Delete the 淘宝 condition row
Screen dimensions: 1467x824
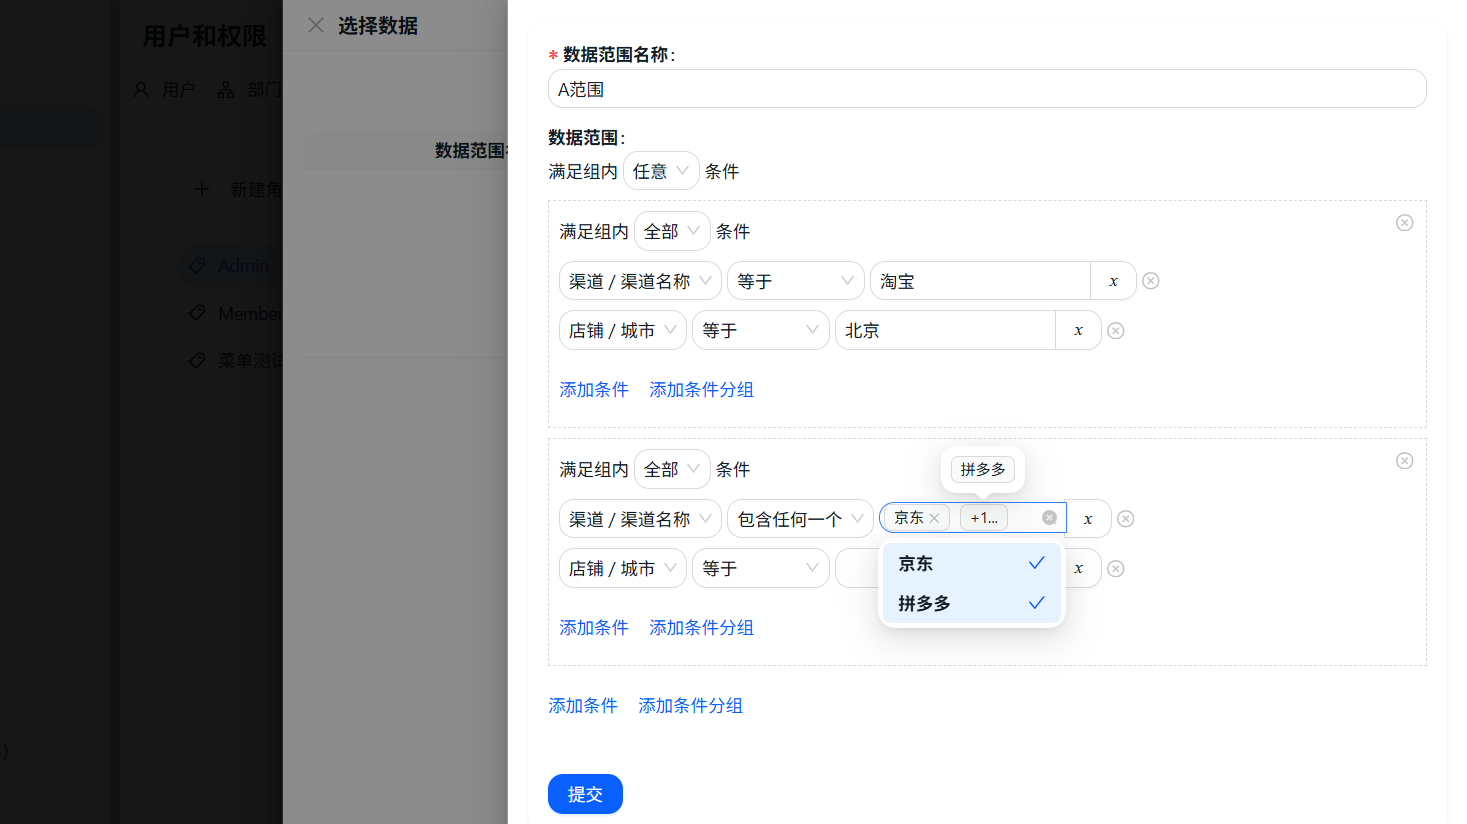tap(1151, 281)
